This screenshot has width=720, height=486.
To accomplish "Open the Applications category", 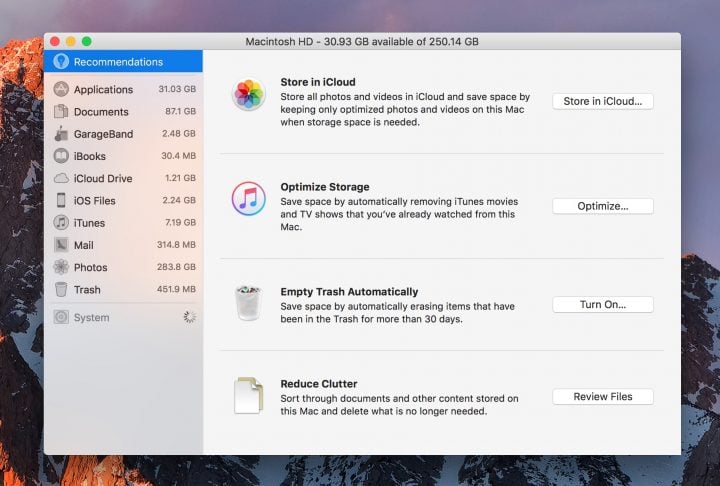I will (123, 89).
